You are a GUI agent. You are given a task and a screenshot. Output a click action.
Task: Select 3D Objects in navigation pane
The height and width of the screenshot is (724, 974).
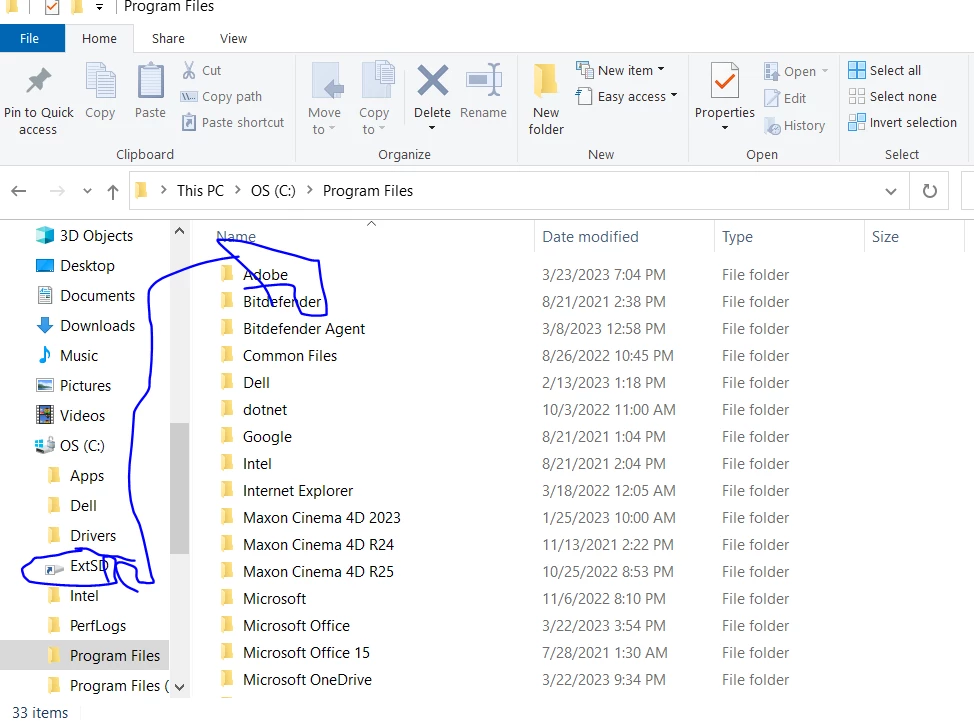[84, 236]
